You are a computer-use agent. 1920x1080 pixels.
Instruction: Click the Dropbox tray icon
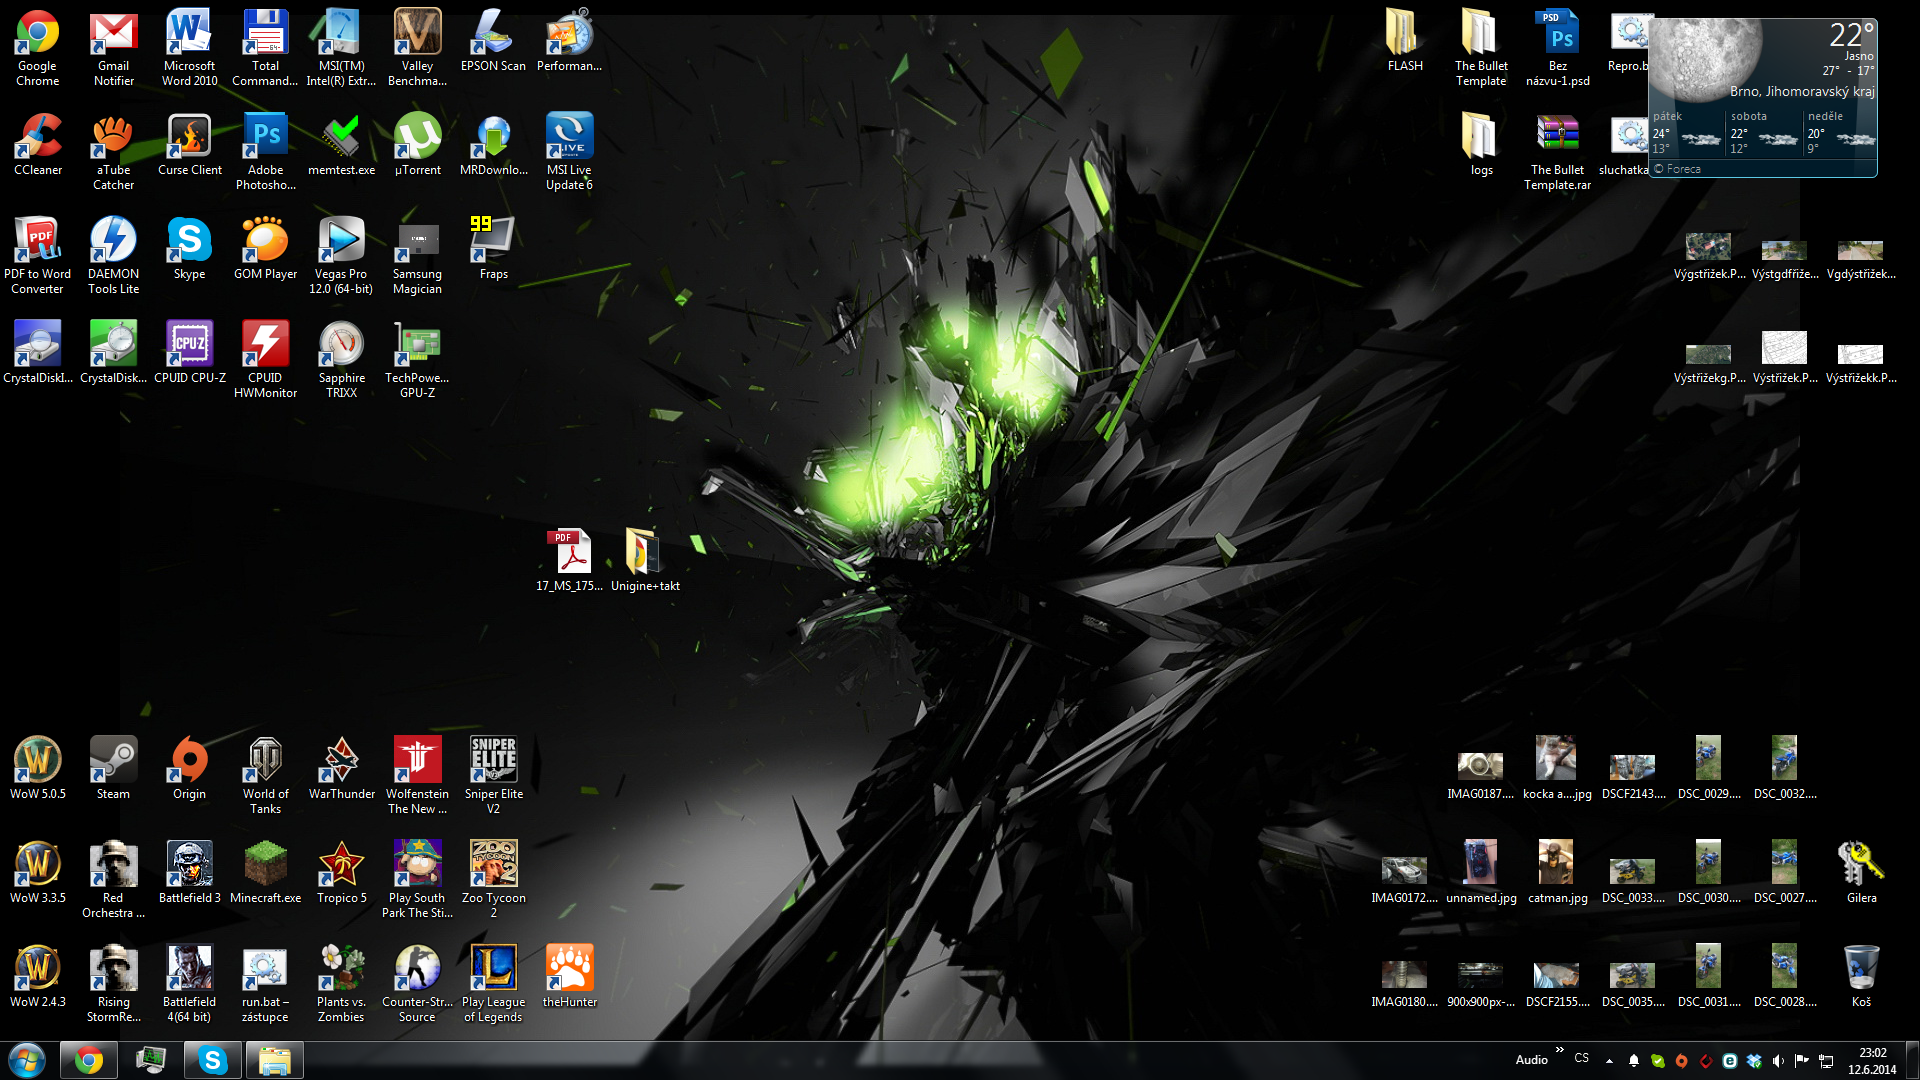click(1754, 1061)
